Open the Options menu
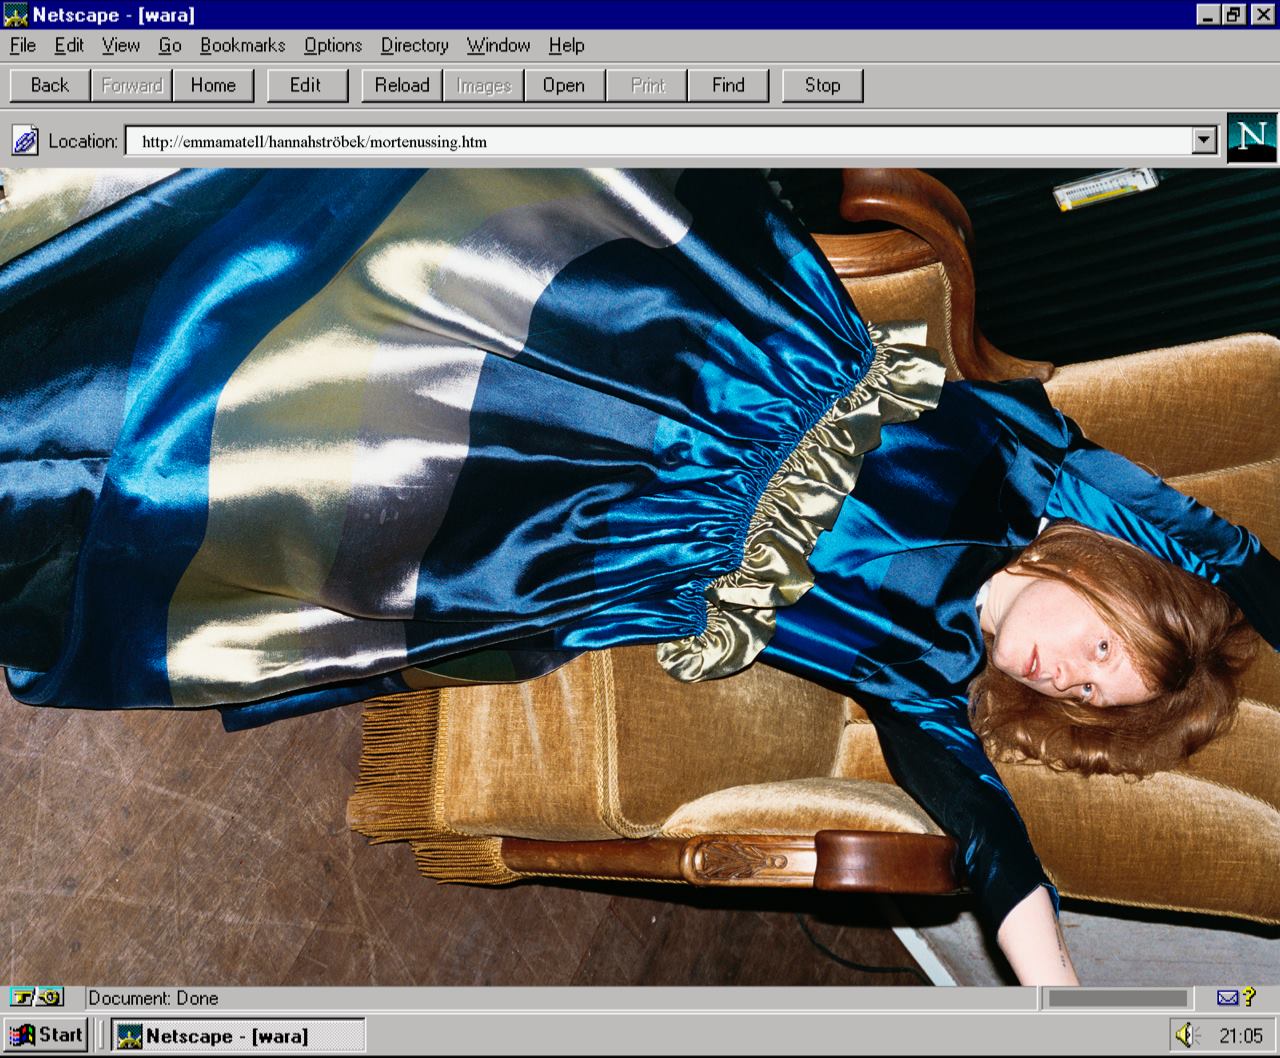Viewport: 1280px width, 1058px height. tap(333, 45)
